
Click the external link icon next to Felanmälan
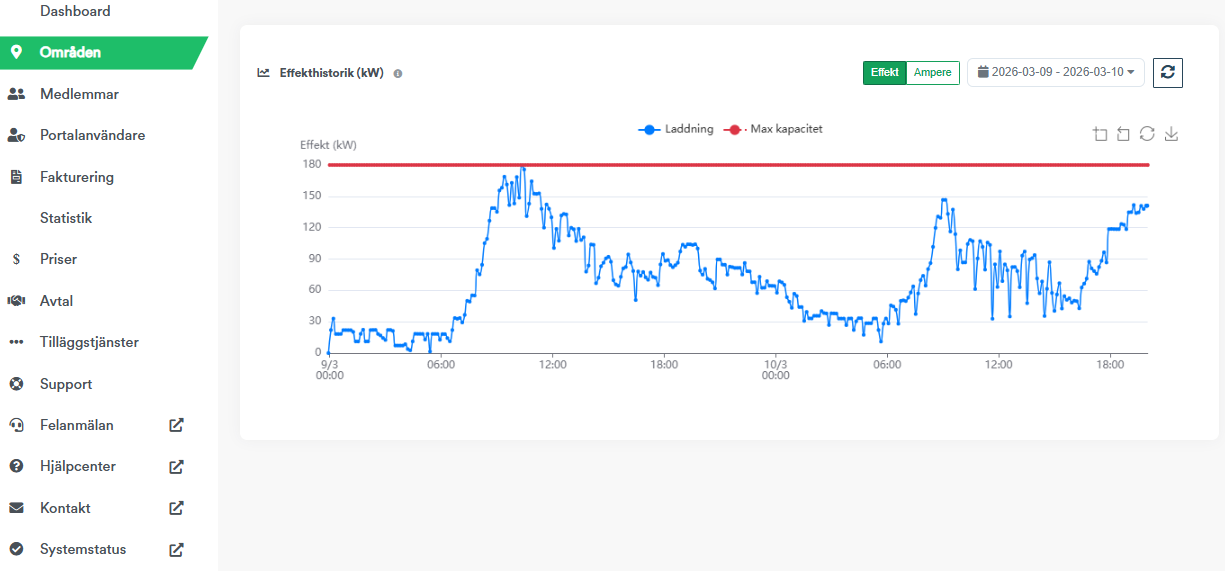(x=176, y=425)
